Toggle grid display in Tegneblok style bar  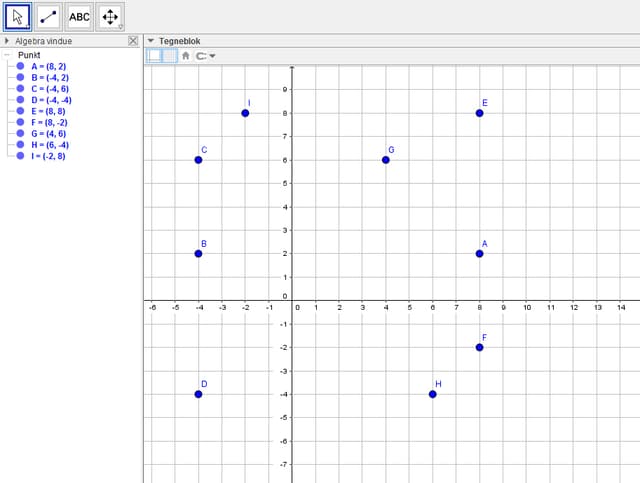tap(170, 56)
